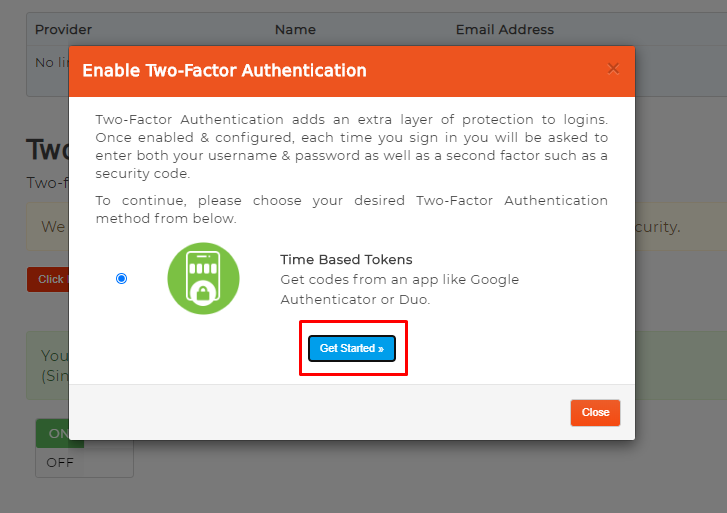
Task: Select the Time Based Tokens radio button
Action: coord(122,279)
